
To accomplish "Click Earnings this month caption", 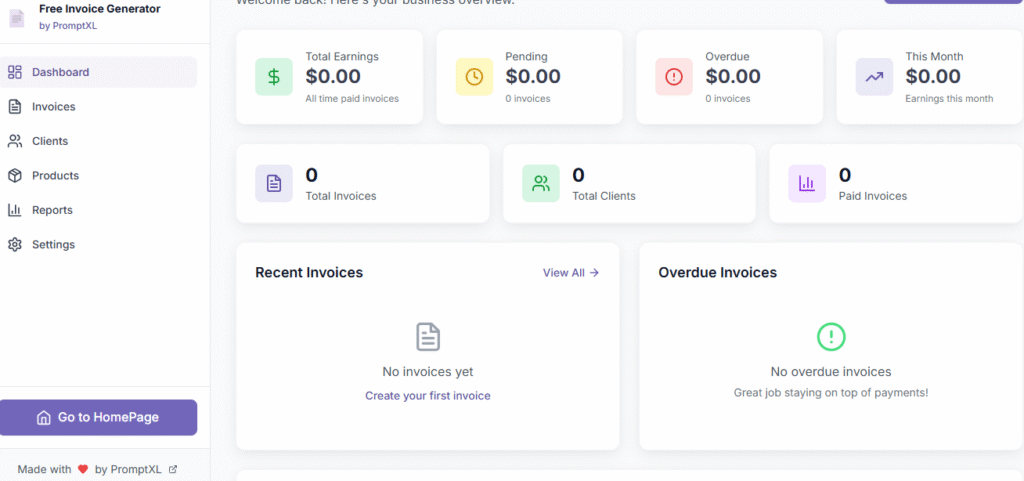I will coord(950,99).
